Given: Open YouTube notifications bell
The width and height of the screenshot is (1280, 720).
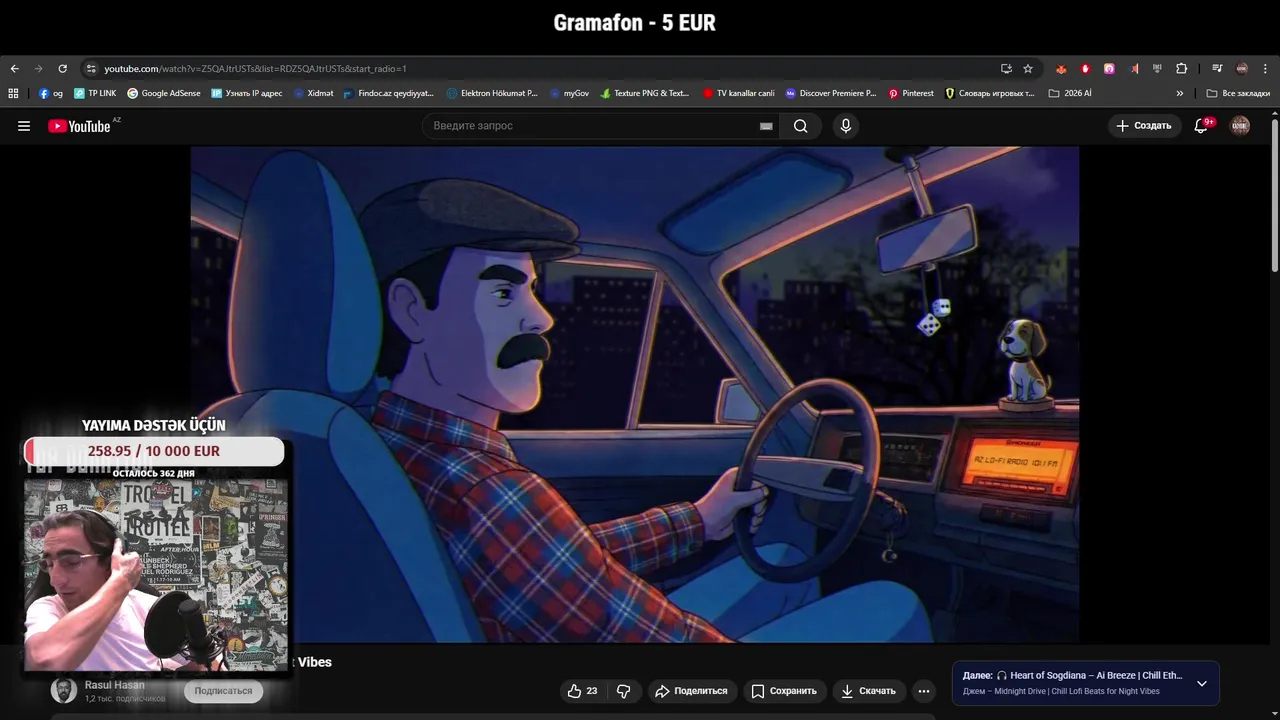Looking at the screenshot, I should click(x=1202, y=126).
